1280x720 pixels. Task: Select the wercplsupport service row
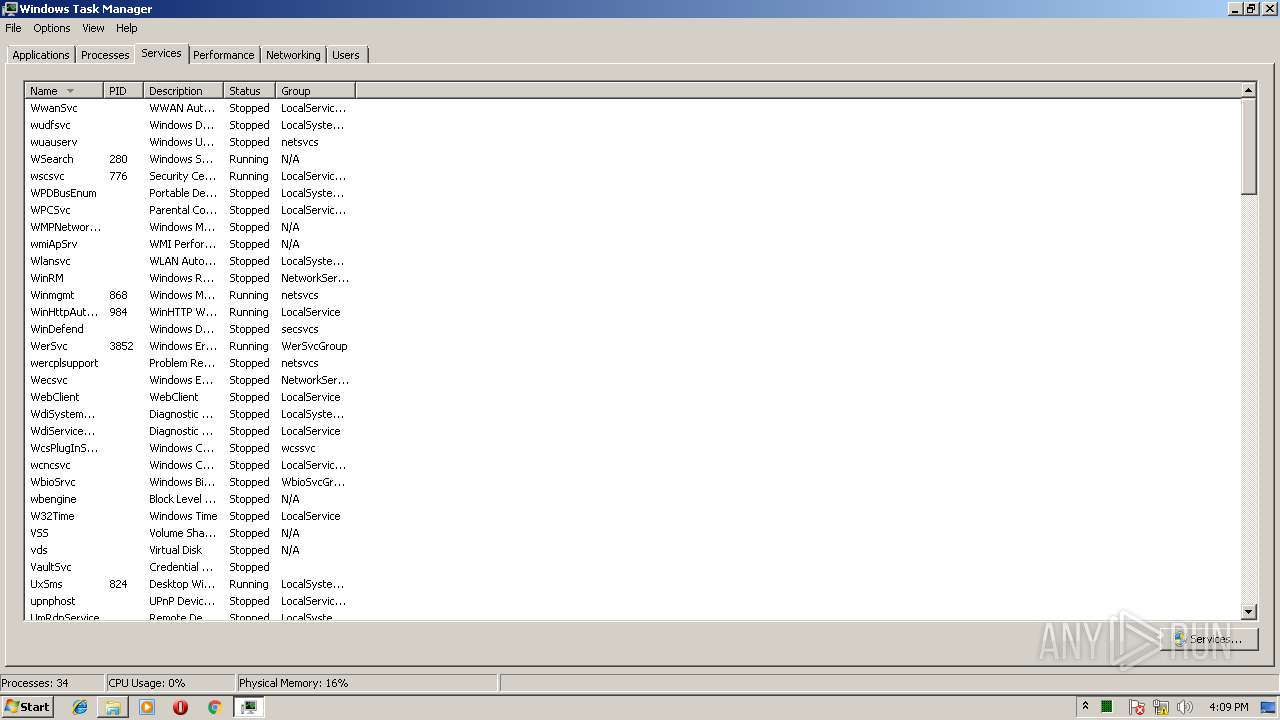pyautogui.click(x=190, y=363)
